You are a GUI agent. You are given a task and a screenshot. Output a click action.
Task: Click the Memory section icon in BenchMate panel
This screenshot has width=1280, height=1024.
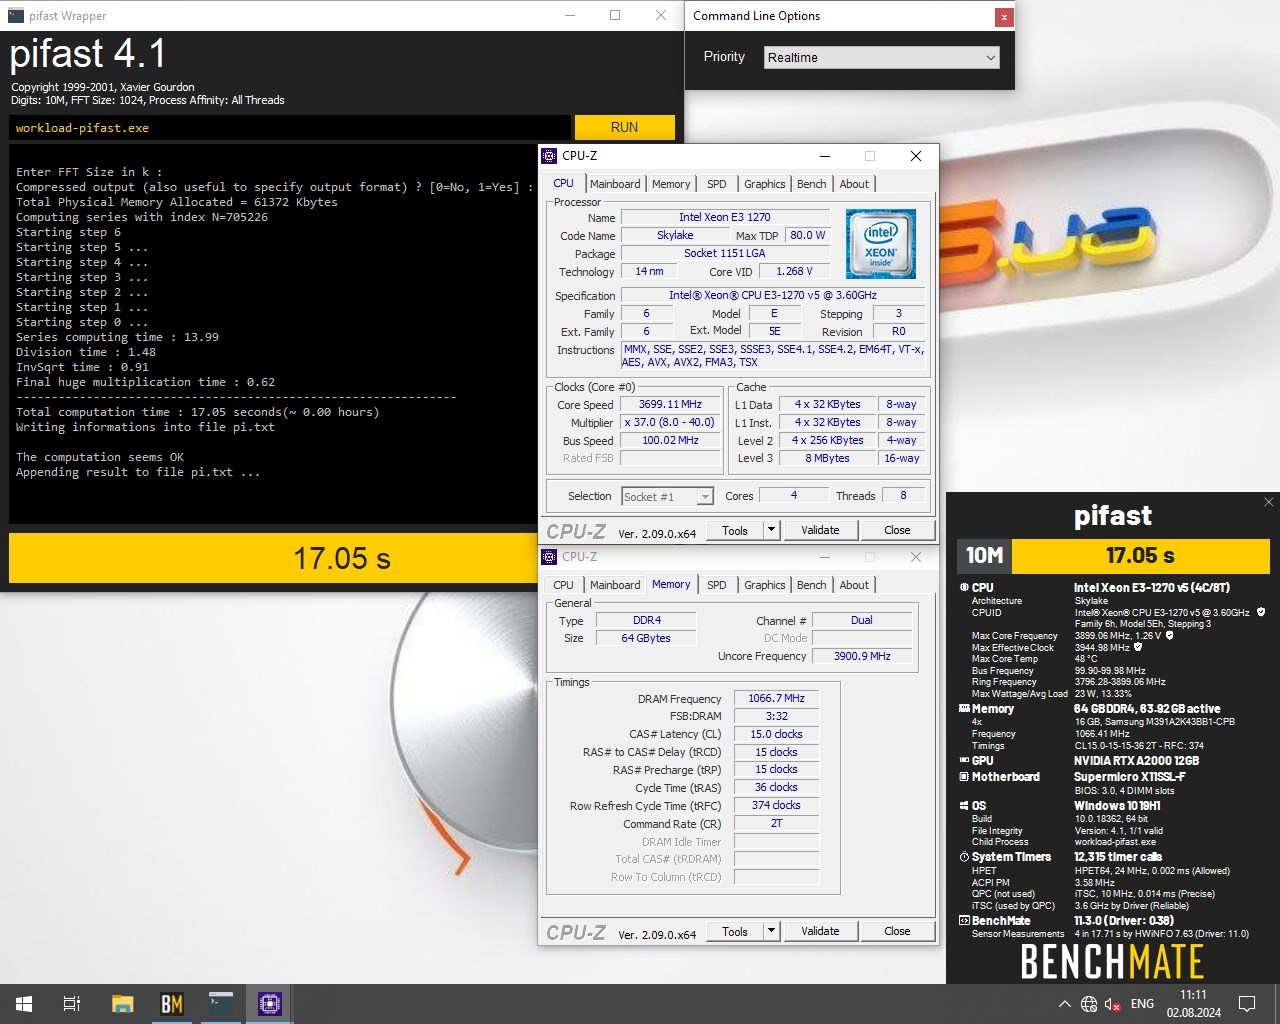coord(964,709)
